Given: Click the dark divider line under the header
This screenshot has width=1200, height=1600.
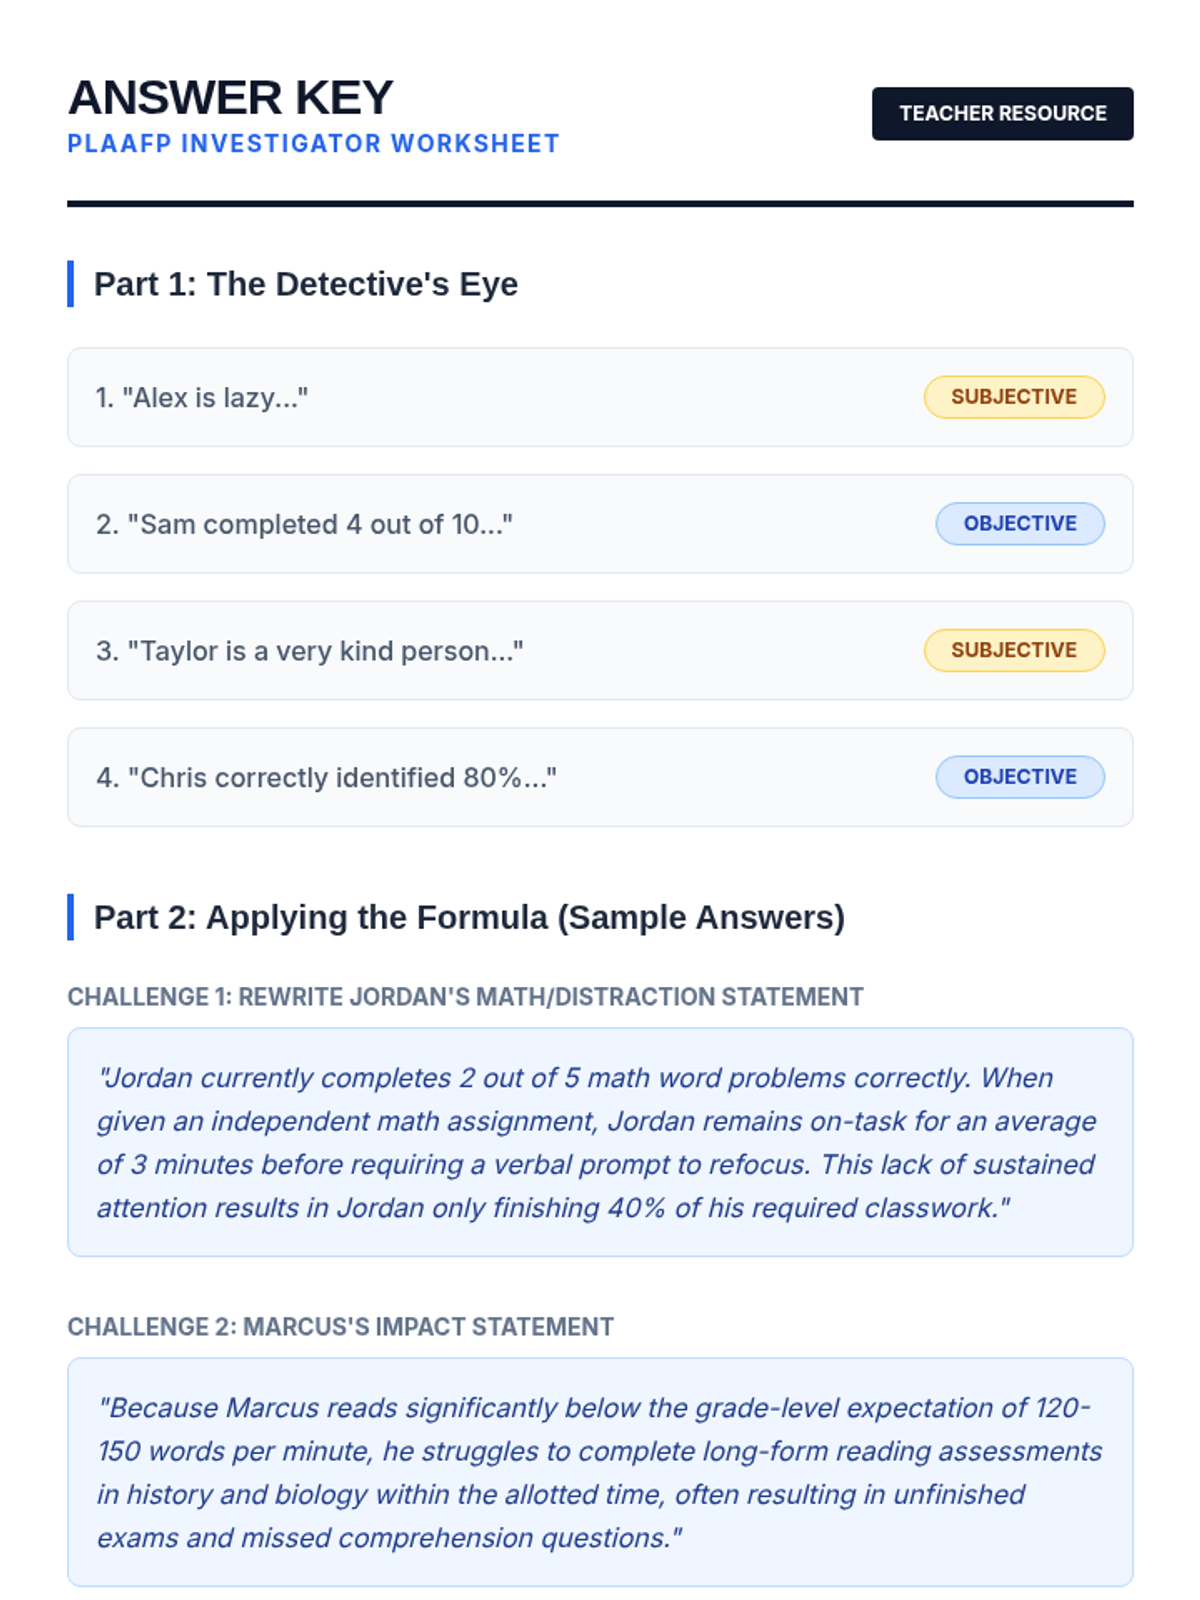Looking at the screenshot, I should pos(600,204).
